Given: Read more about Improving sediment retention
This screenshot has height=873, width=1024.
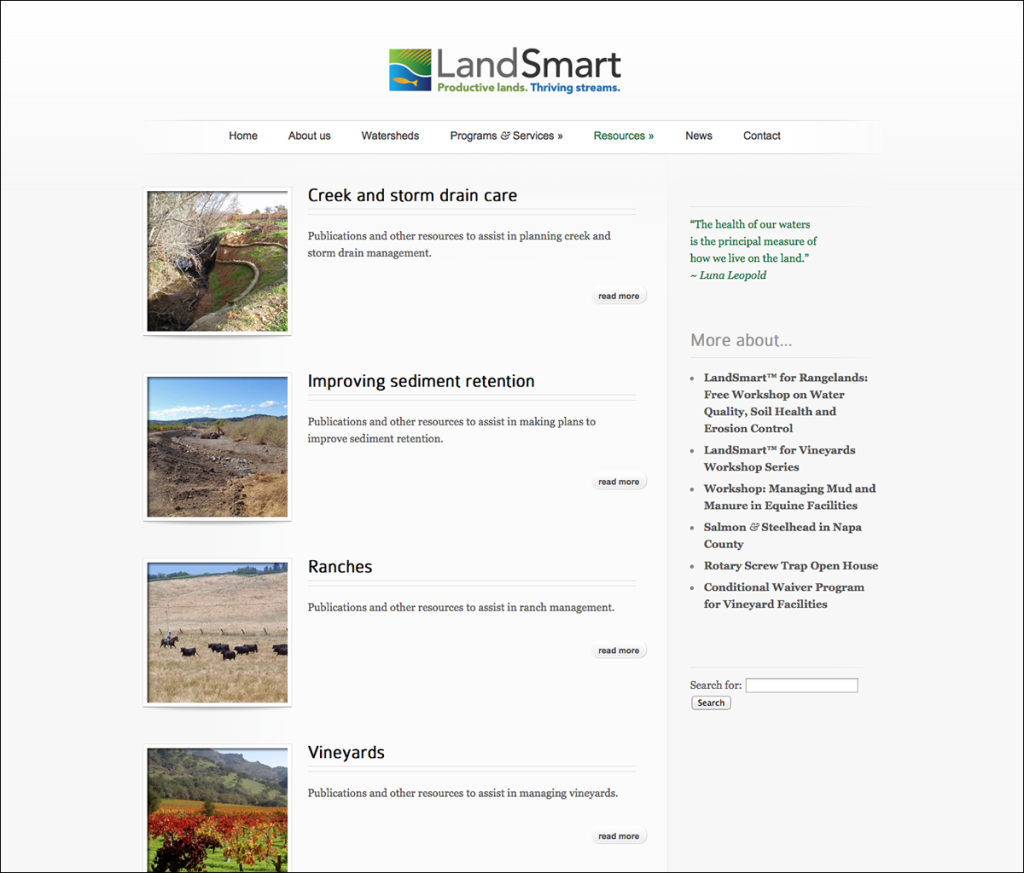Looking at the screenshot, I should pyautogui.click(x=618, y=481).
